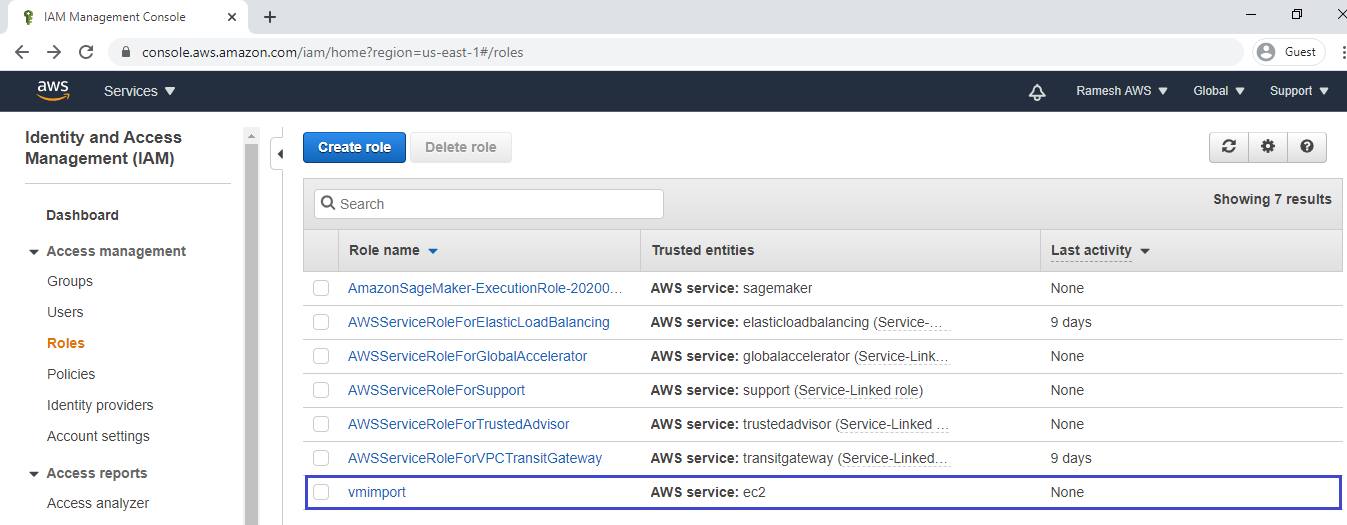Open Dashboard in the sidebar
This screenshot has height=525, width=1347.
pyautogui.click(x=82, y=215)
